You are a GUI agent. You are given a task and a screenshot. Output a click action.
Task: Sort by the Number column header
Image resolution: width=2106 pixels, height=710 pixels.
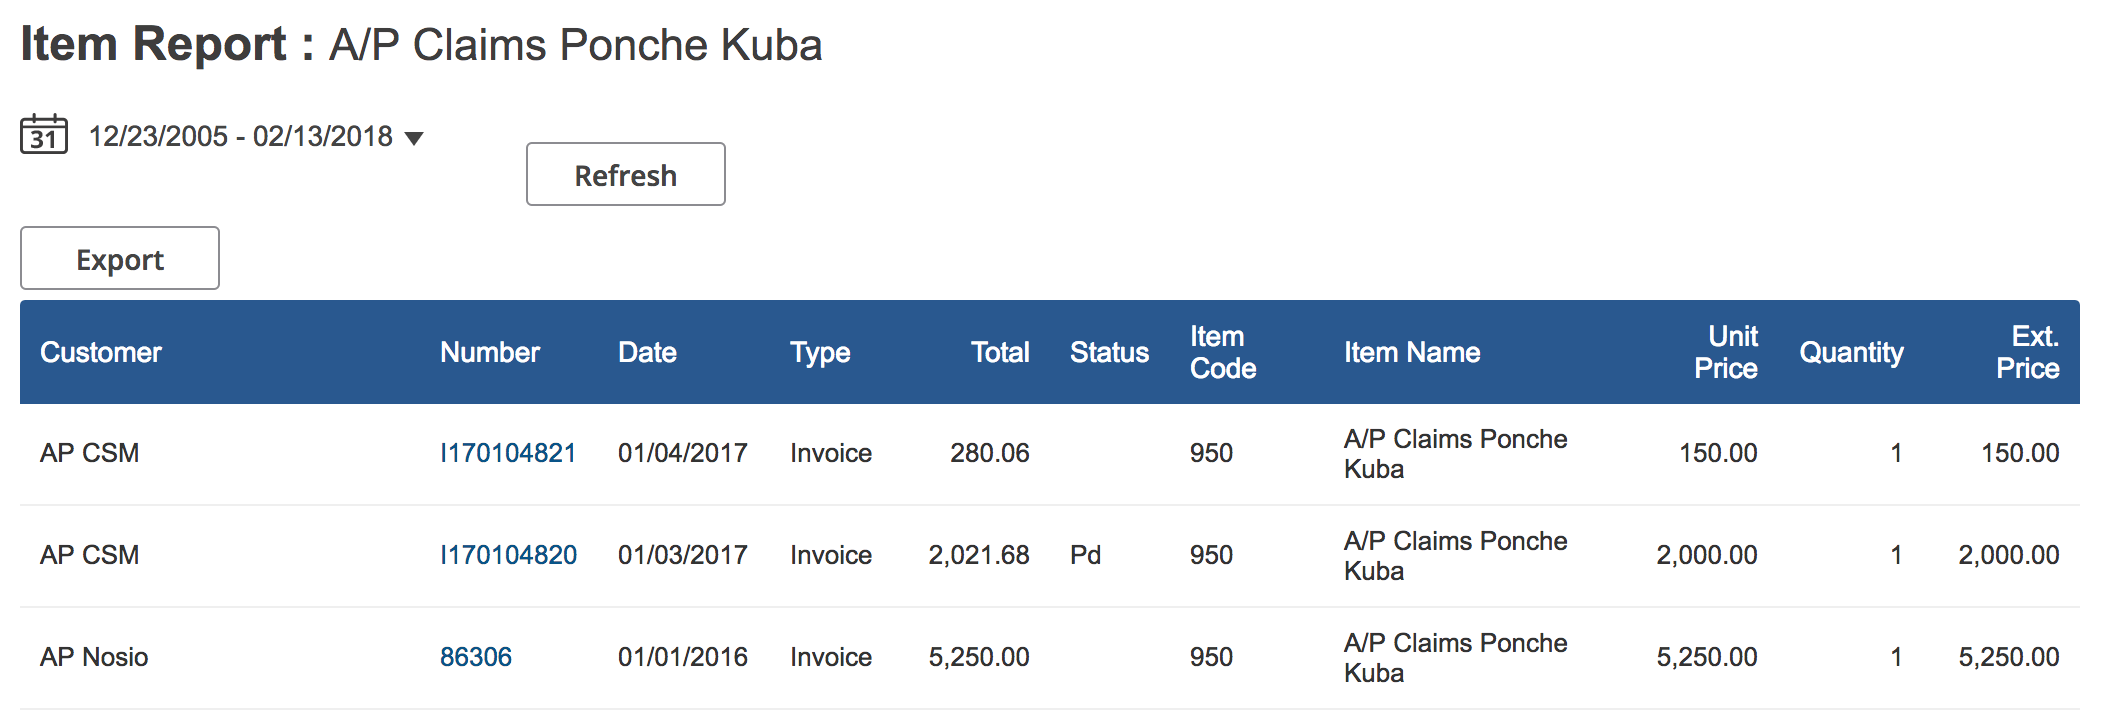pyautogui.click(x=490, y=352)
